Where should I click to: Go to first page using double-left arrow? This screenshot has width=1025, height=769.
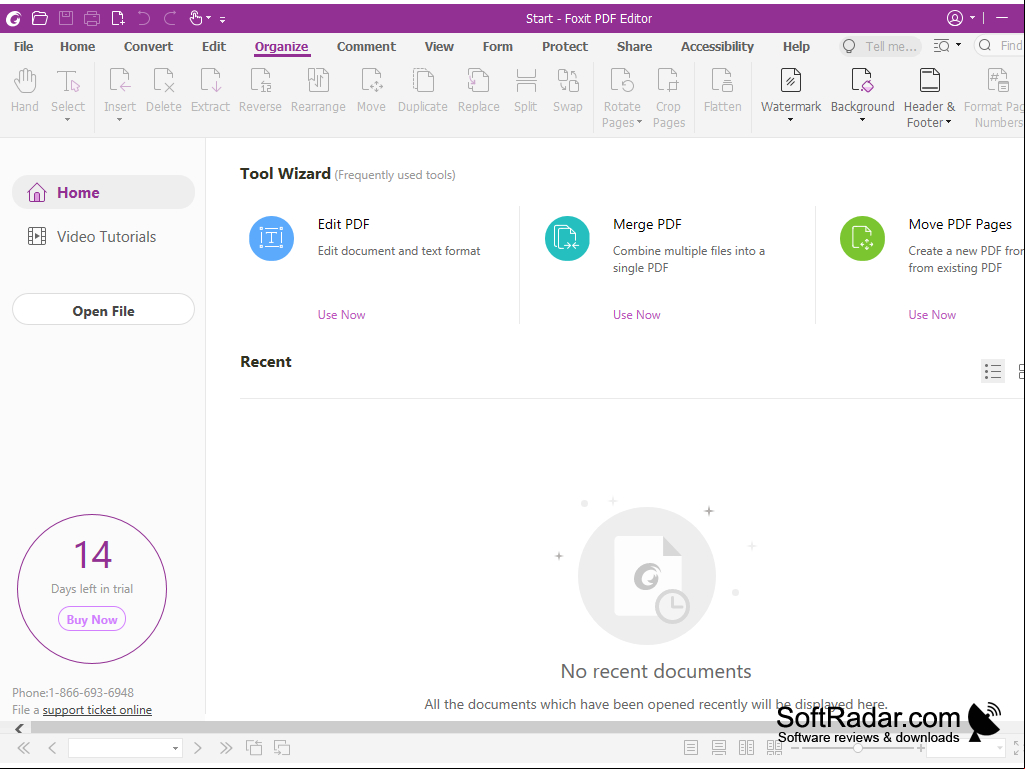pyautogui.click(x=24, y=748)
